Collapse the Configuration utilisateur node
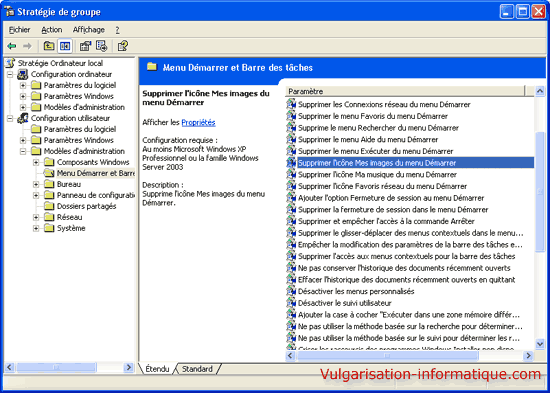Screen dimensions: 550x393 pos(10,118)
